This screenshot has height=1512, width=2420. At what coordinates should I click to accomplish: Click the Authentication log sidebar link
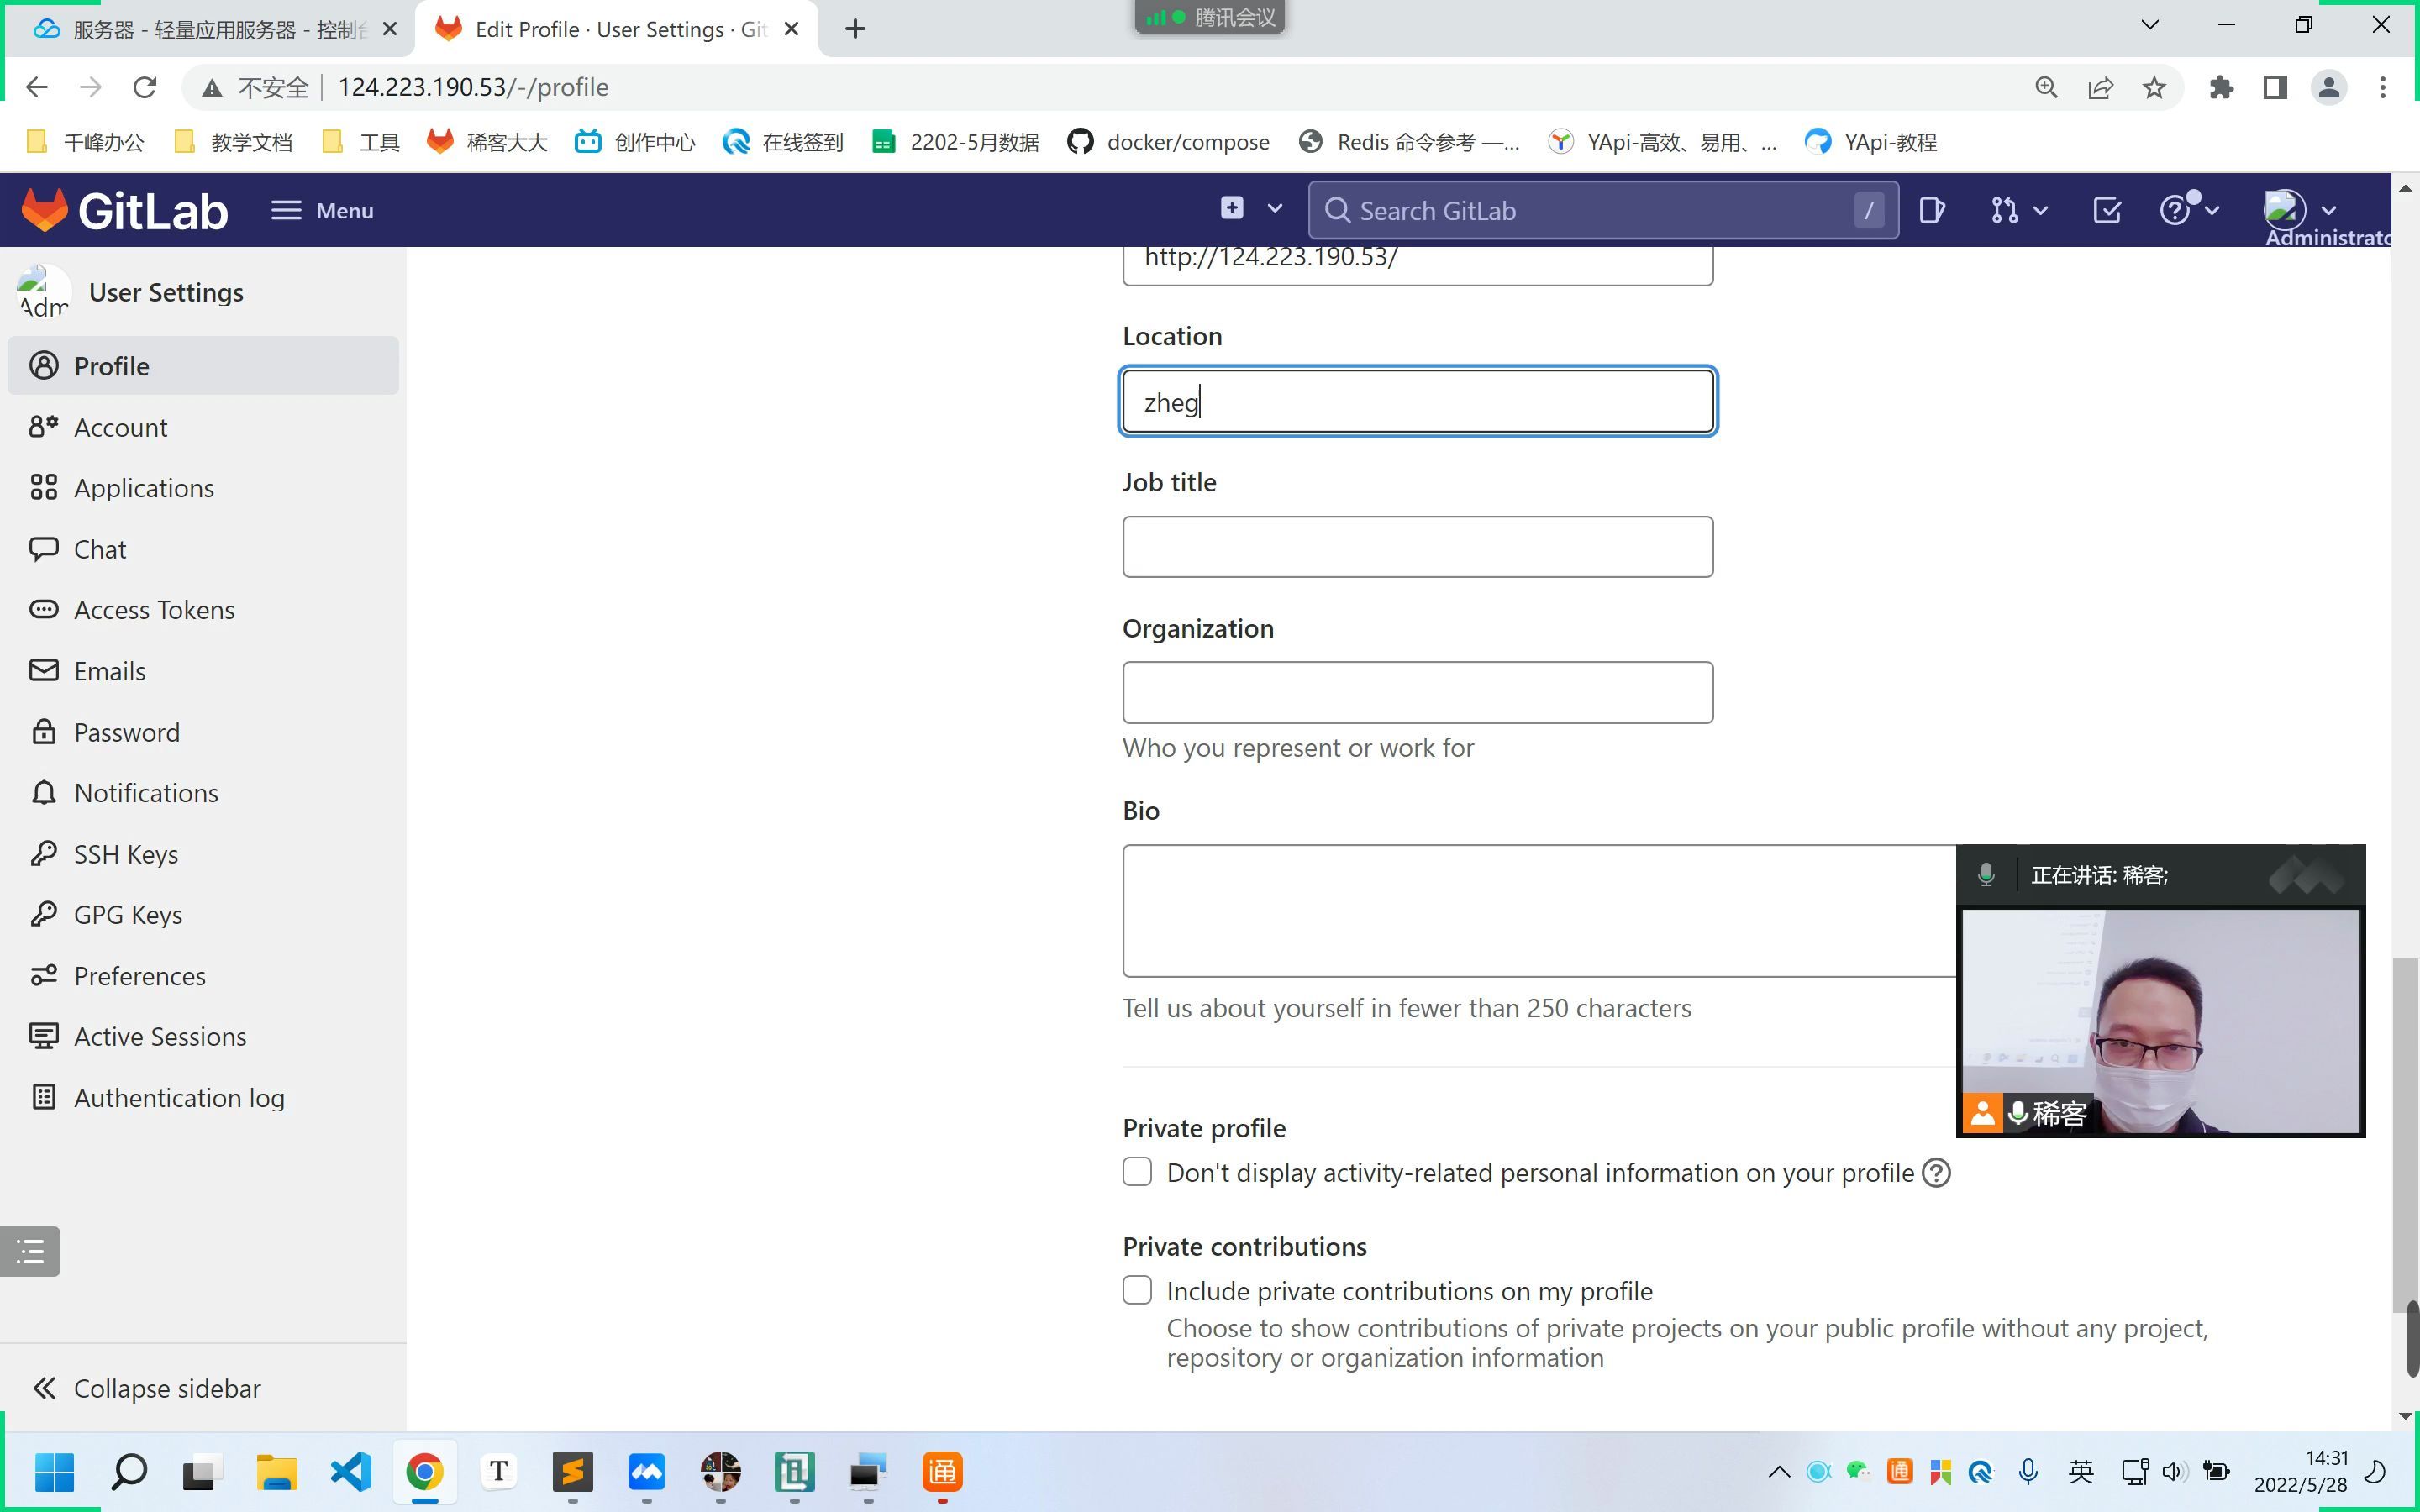pos(180,1095)
